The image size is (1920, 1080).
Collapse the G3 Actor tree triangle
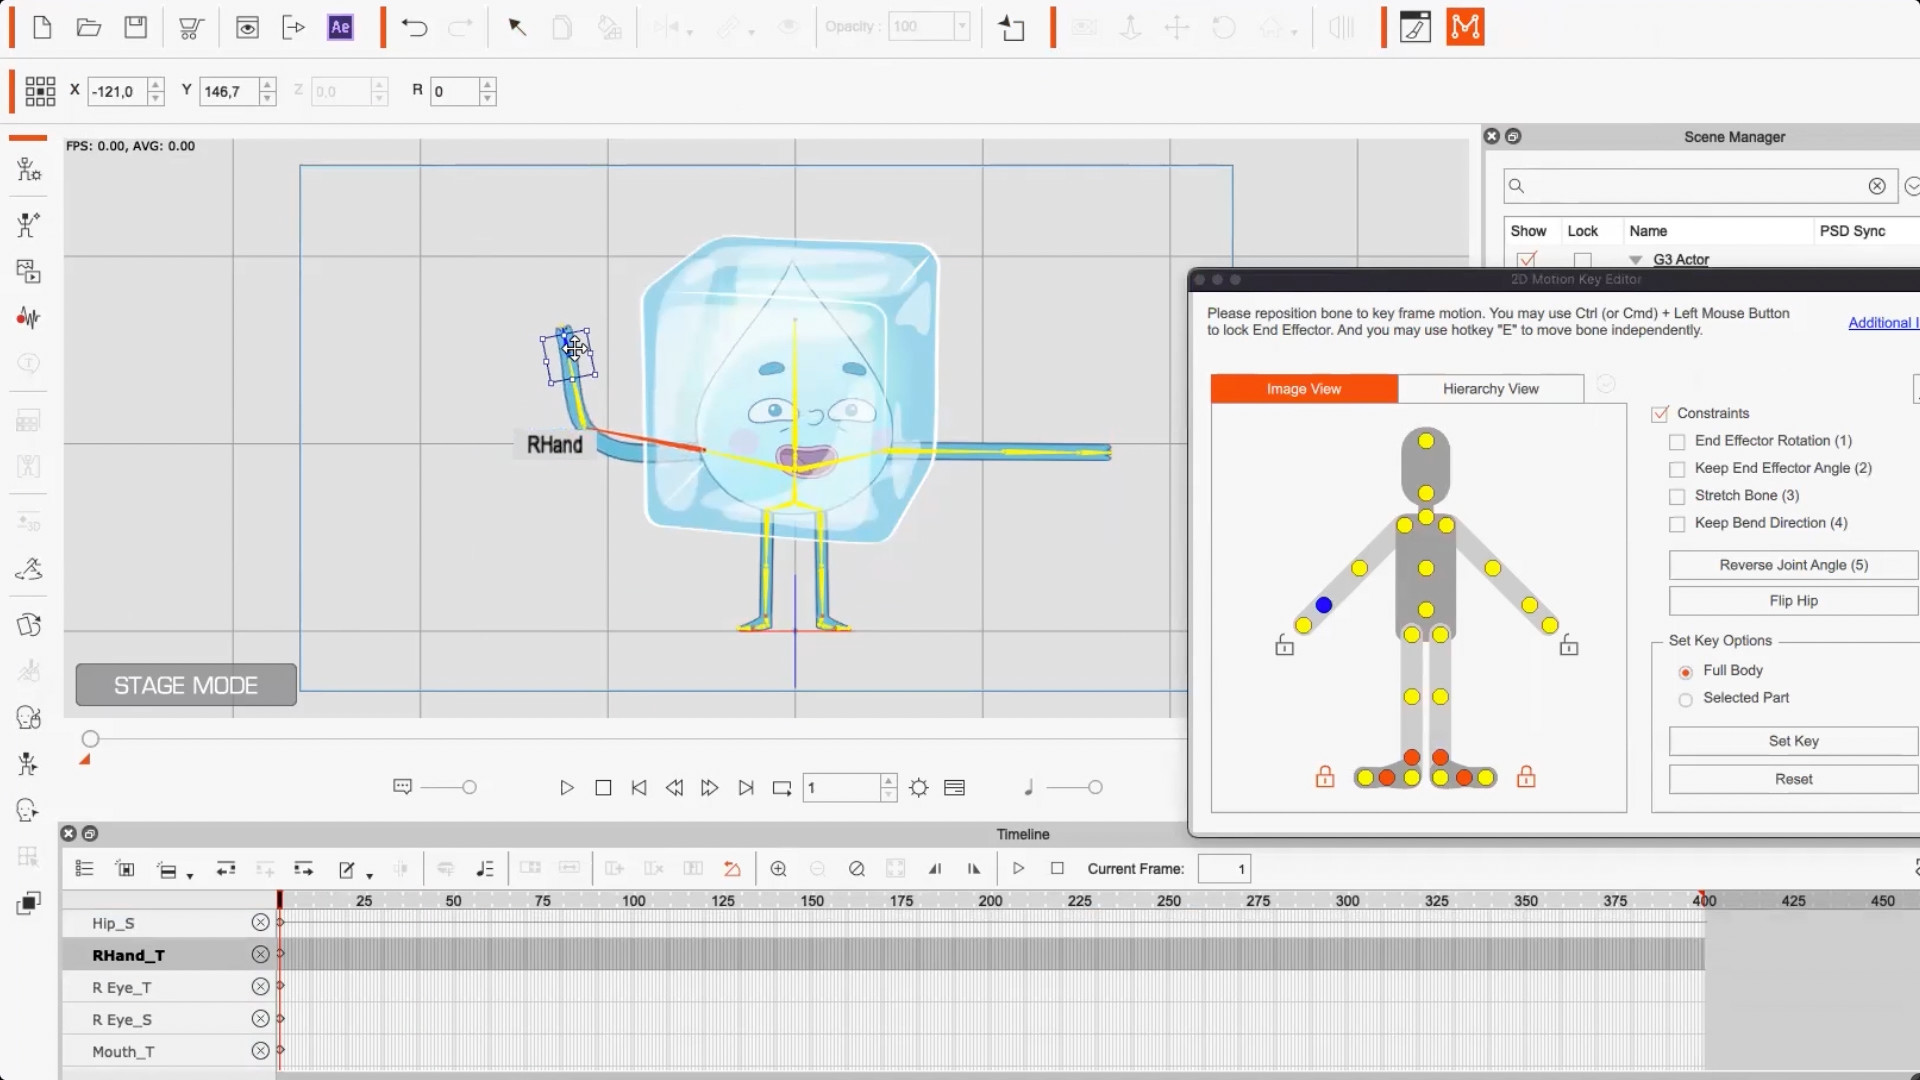[1636, 260]
